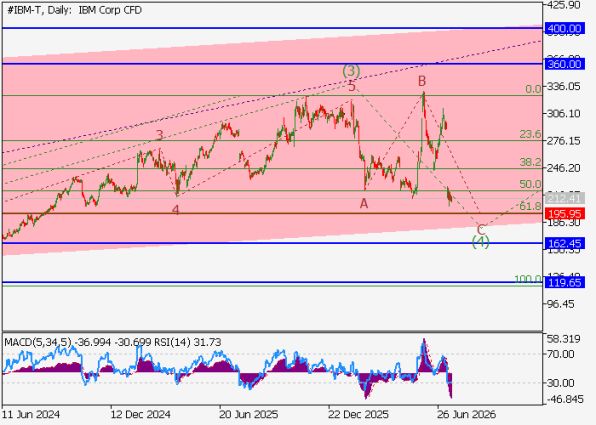Click the 70.00 RSI level value
The image size is (596, 425).
coord(561,354)
